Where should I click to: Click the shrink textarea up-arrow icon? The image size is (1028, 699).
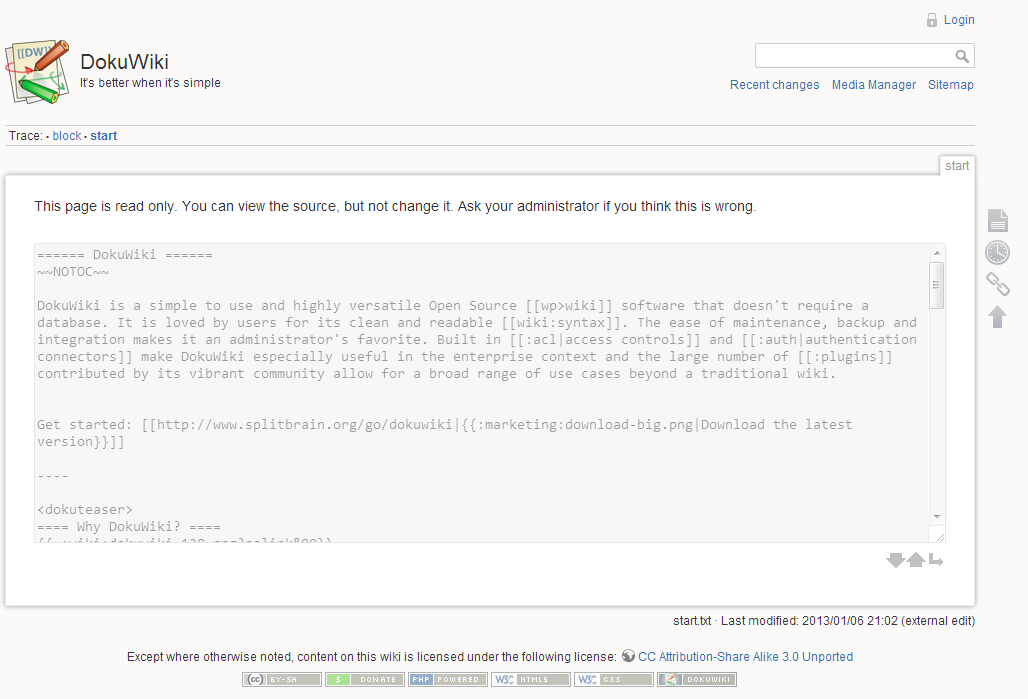(x=916, y=560)
